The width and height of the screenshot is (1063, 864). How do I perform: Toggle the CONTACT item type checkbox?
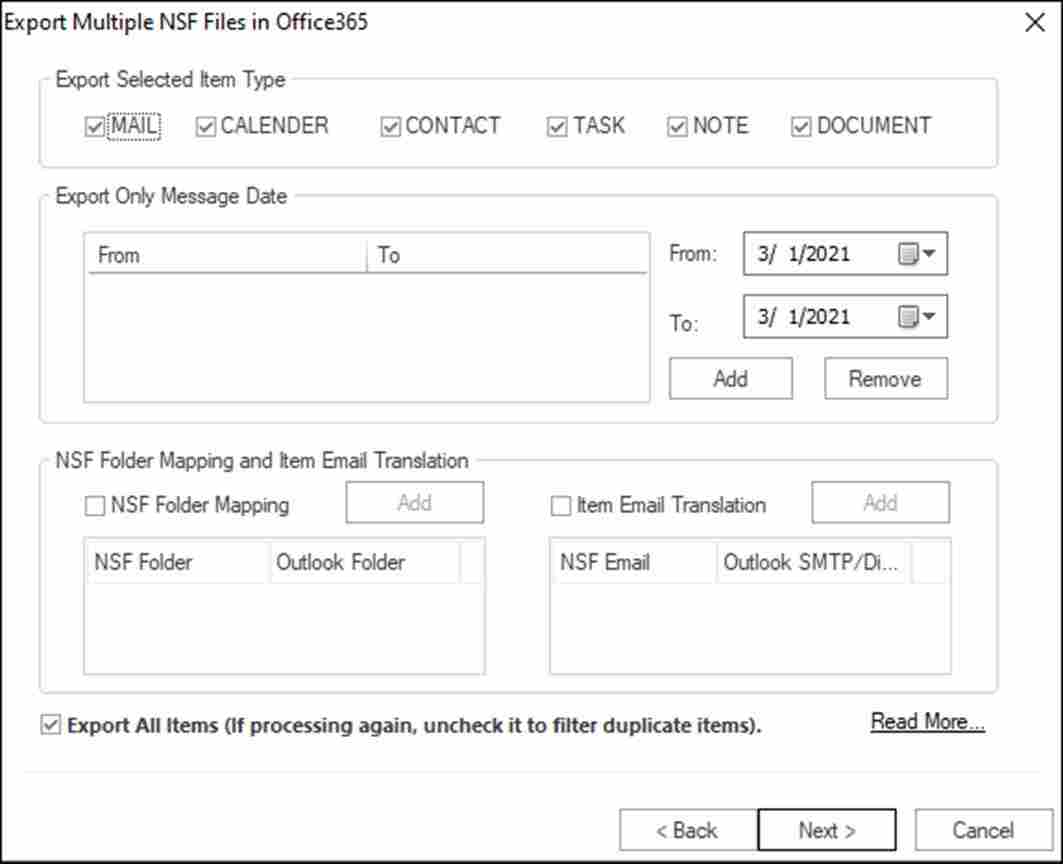pos(391,127)
